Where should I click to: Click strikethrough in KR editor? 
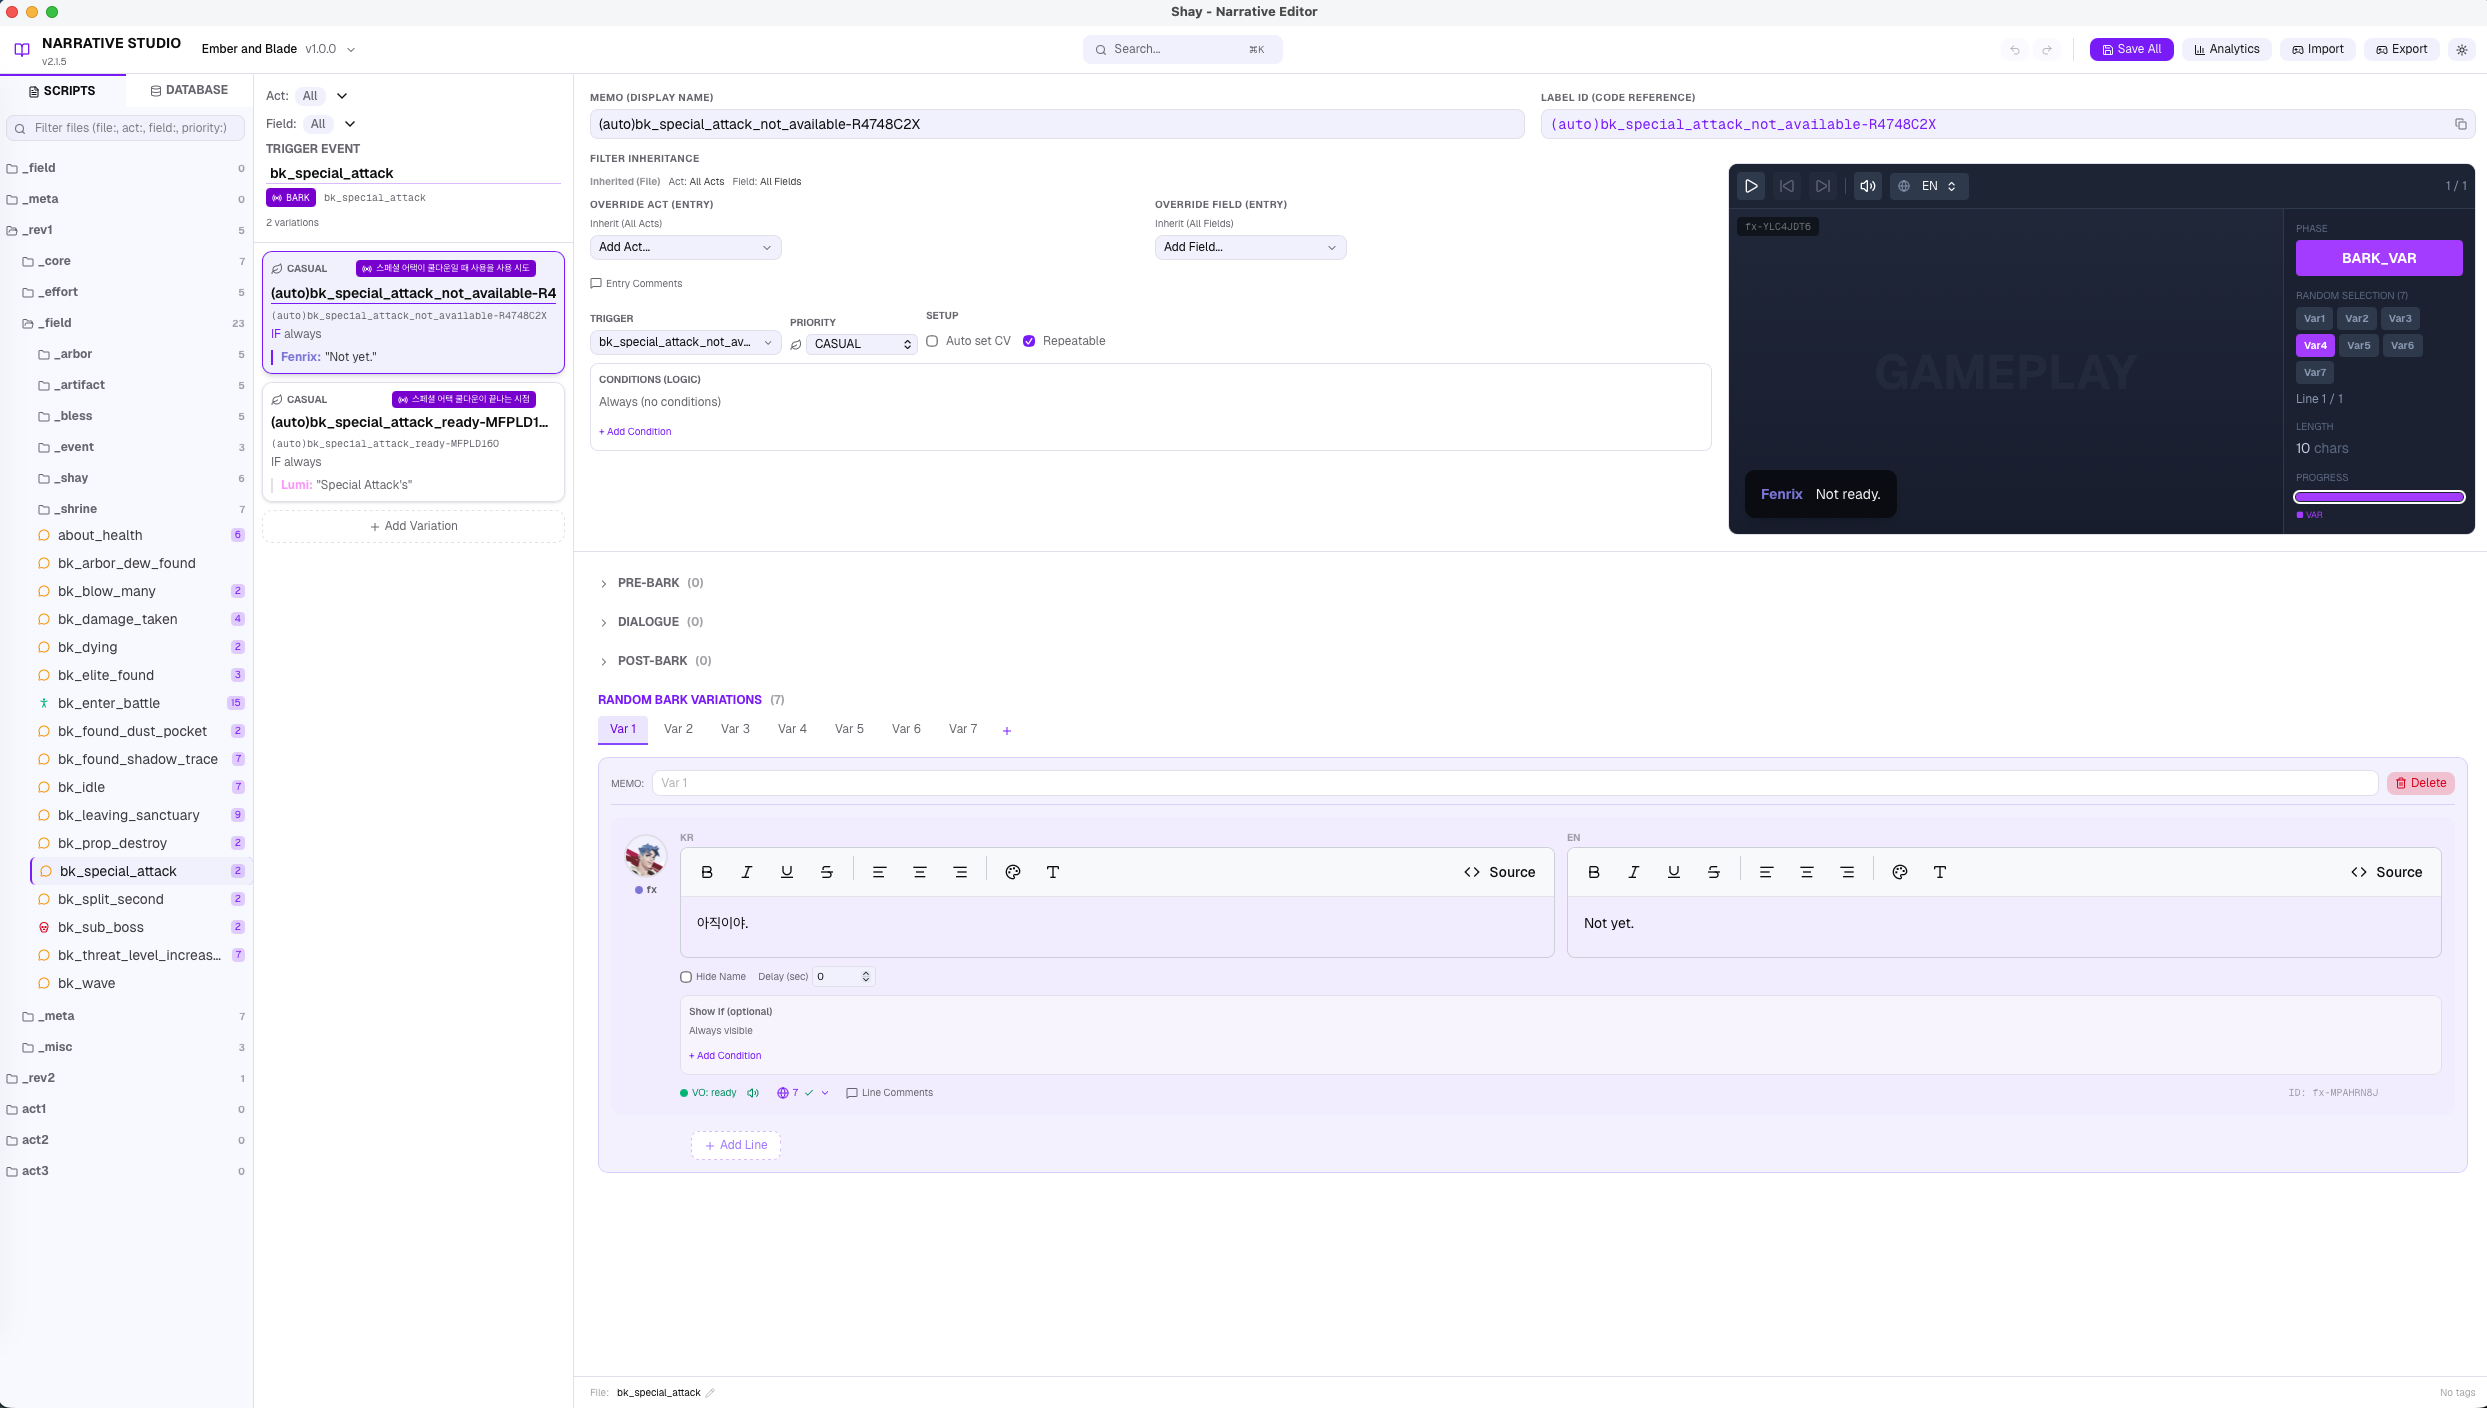(827, 872)
